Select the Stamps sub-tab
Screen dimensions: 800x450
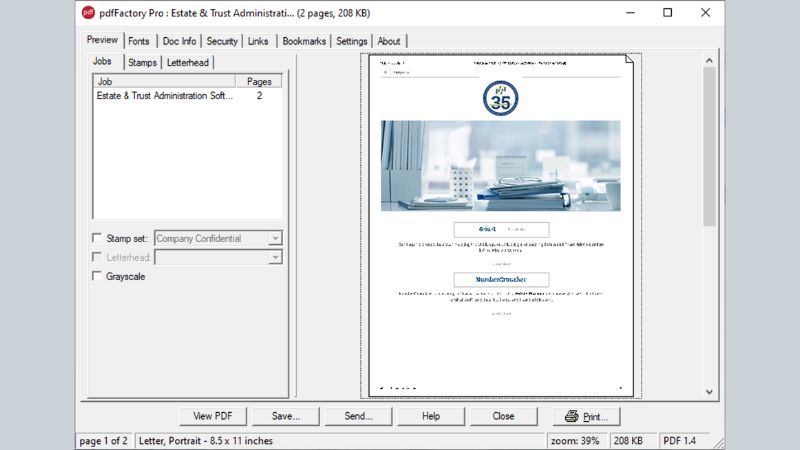[x=142, y=63]
